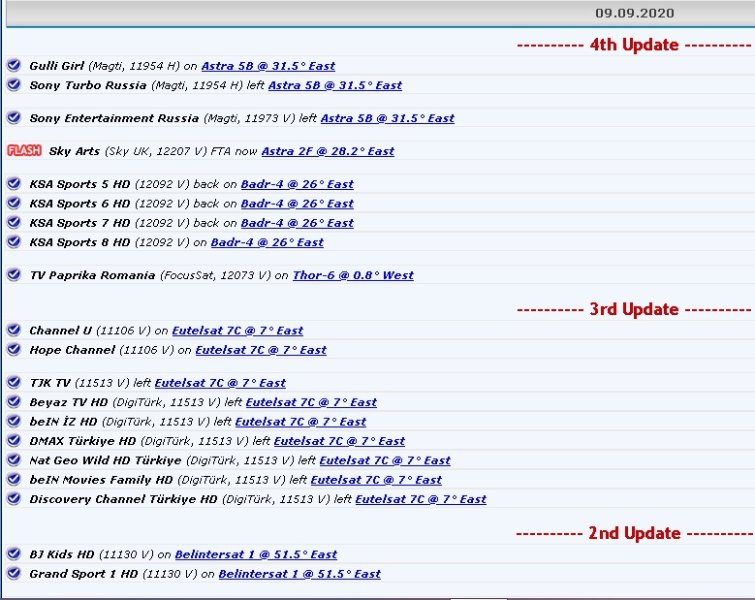Screen dimensions: 755x600
Task: Click checkmark icon beside KSA Sports 7 HD
Action: point(14,222)
